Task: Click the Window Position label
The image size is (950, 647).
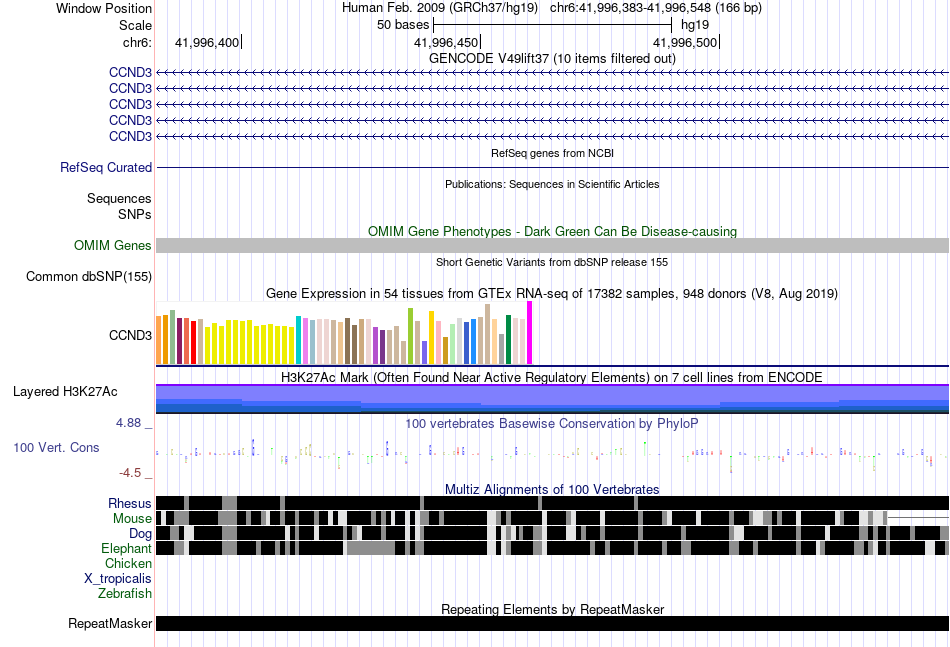Action: pyautogui.click(x=104, y=8)
